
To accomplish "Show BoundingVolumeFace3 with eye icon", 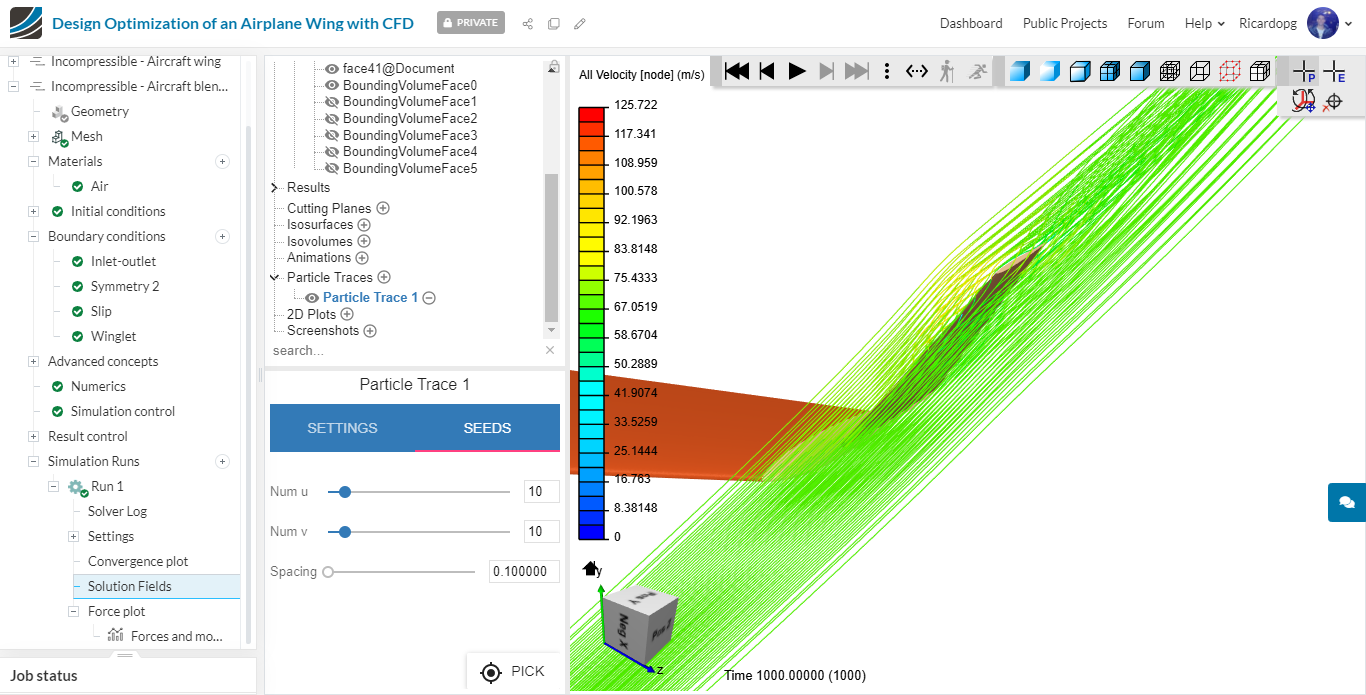I will pos(332,135).
